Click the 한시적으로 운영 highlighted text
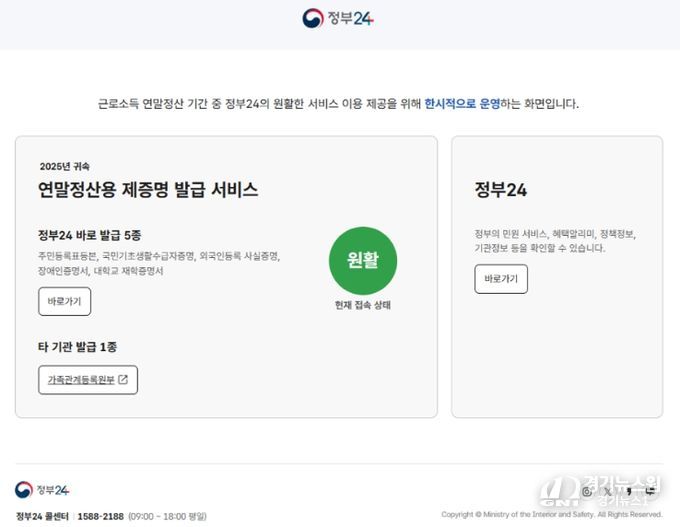The width and height of the screenshot is (680, 527). tap(462, 103)
